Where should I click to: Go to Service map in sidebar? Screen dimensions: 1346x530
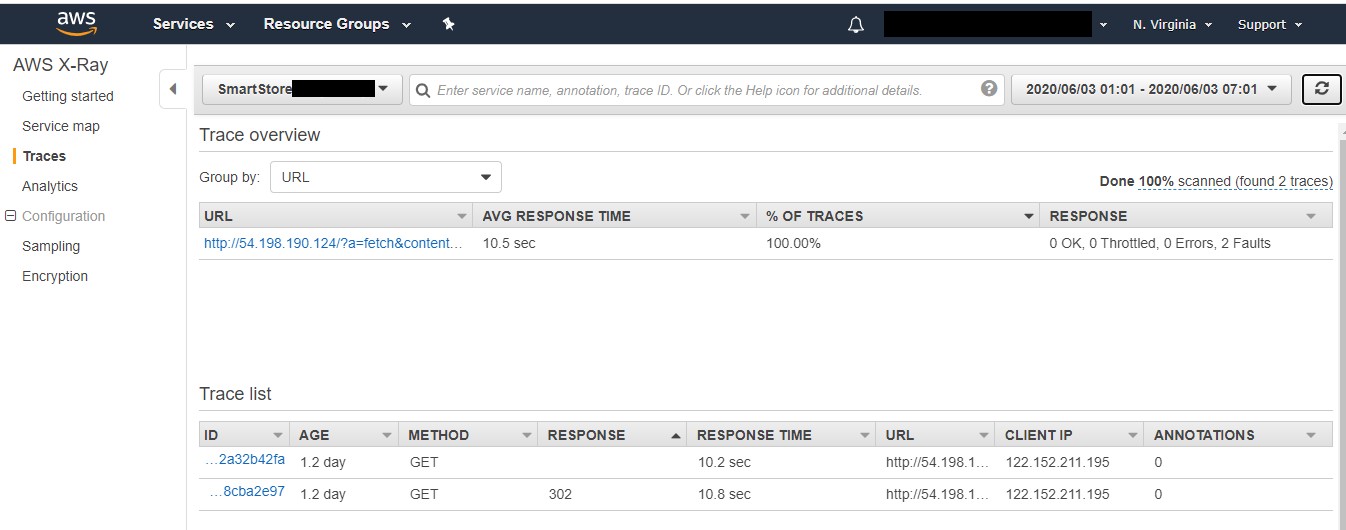pyautogui.click(x=61, y=126)
